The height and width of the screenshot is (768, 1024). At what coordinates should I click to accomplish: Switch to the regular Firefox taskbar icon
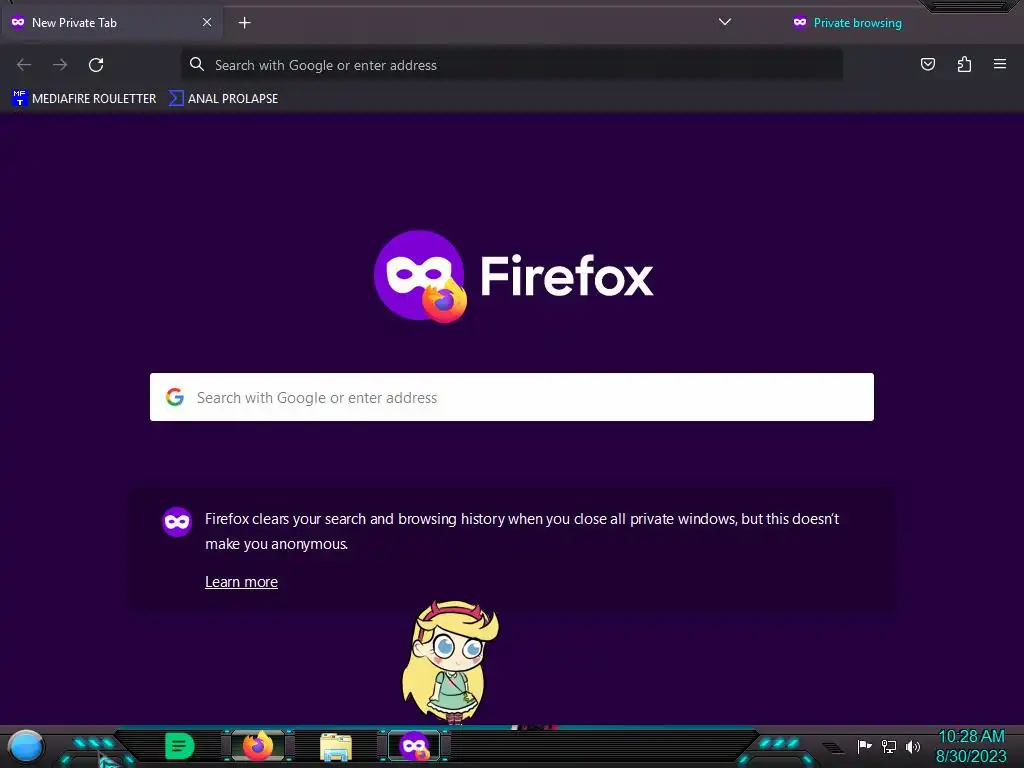258,746
